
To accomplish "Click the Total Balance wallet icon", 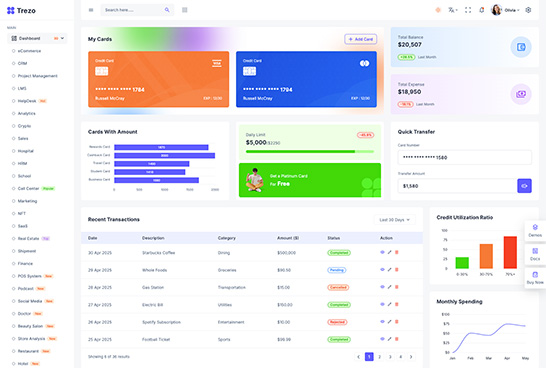I will tap(521, 47).
